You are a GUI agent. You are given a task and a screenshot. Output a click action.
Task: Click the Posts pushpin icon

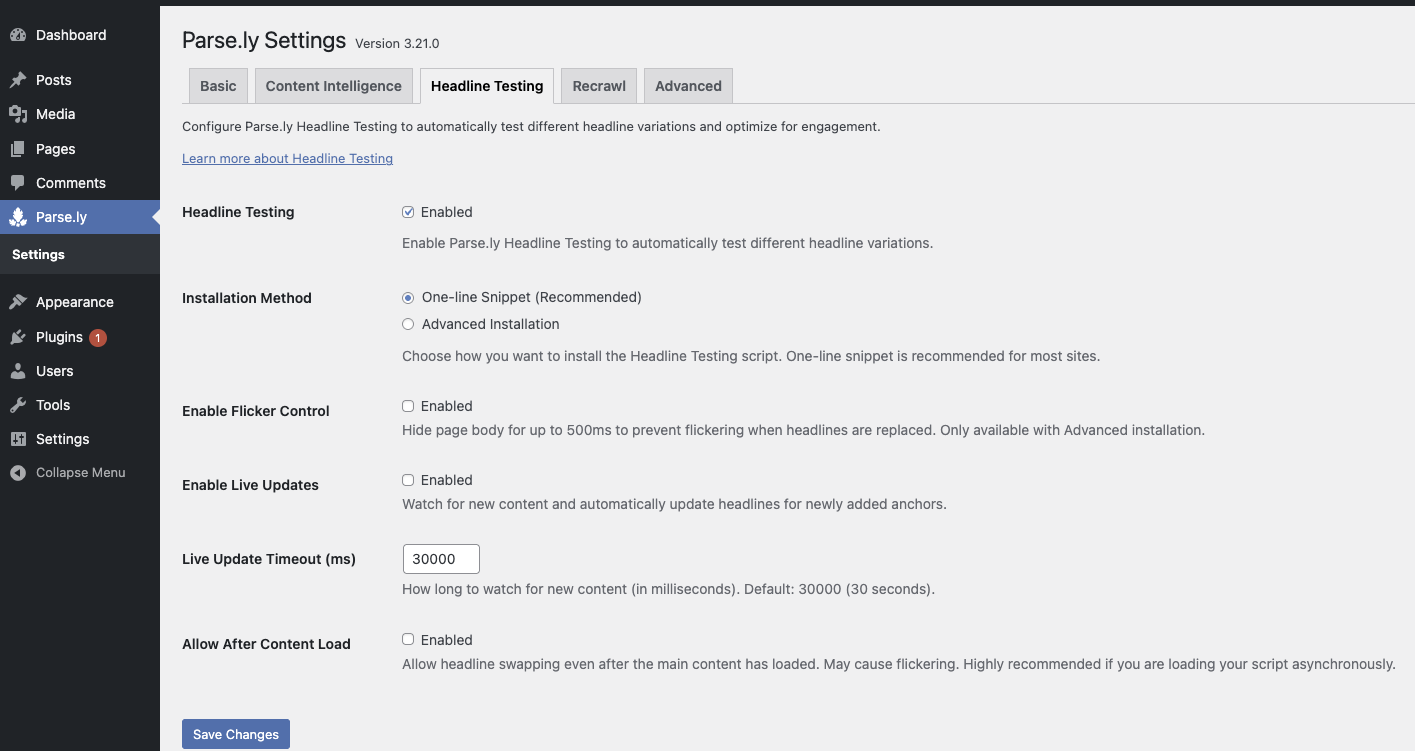[18, 80]
